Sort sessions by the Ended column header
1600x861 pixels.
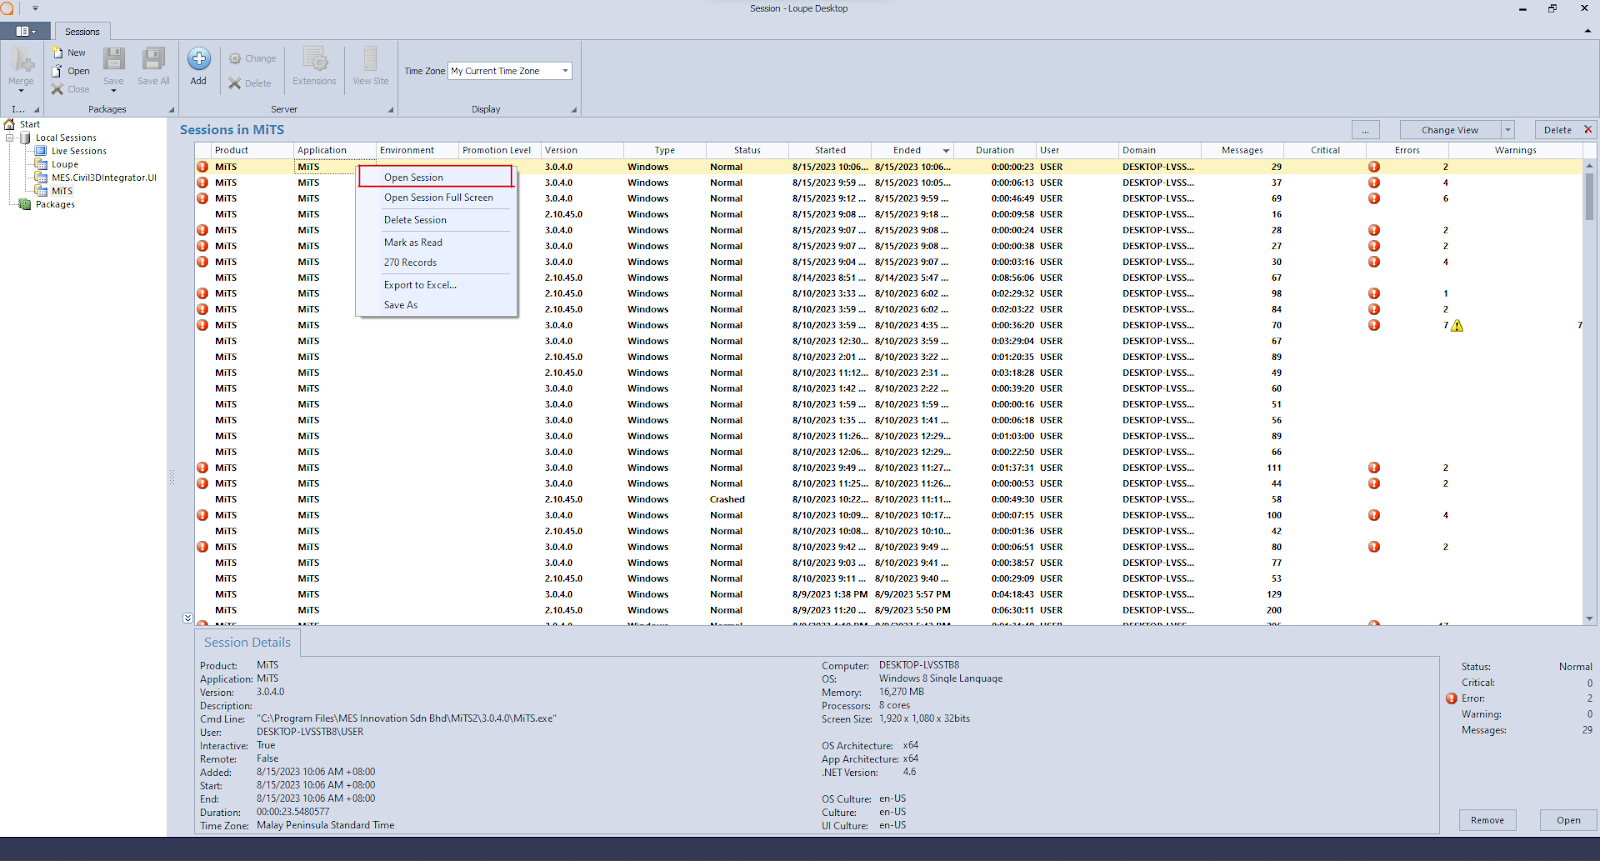912,150
